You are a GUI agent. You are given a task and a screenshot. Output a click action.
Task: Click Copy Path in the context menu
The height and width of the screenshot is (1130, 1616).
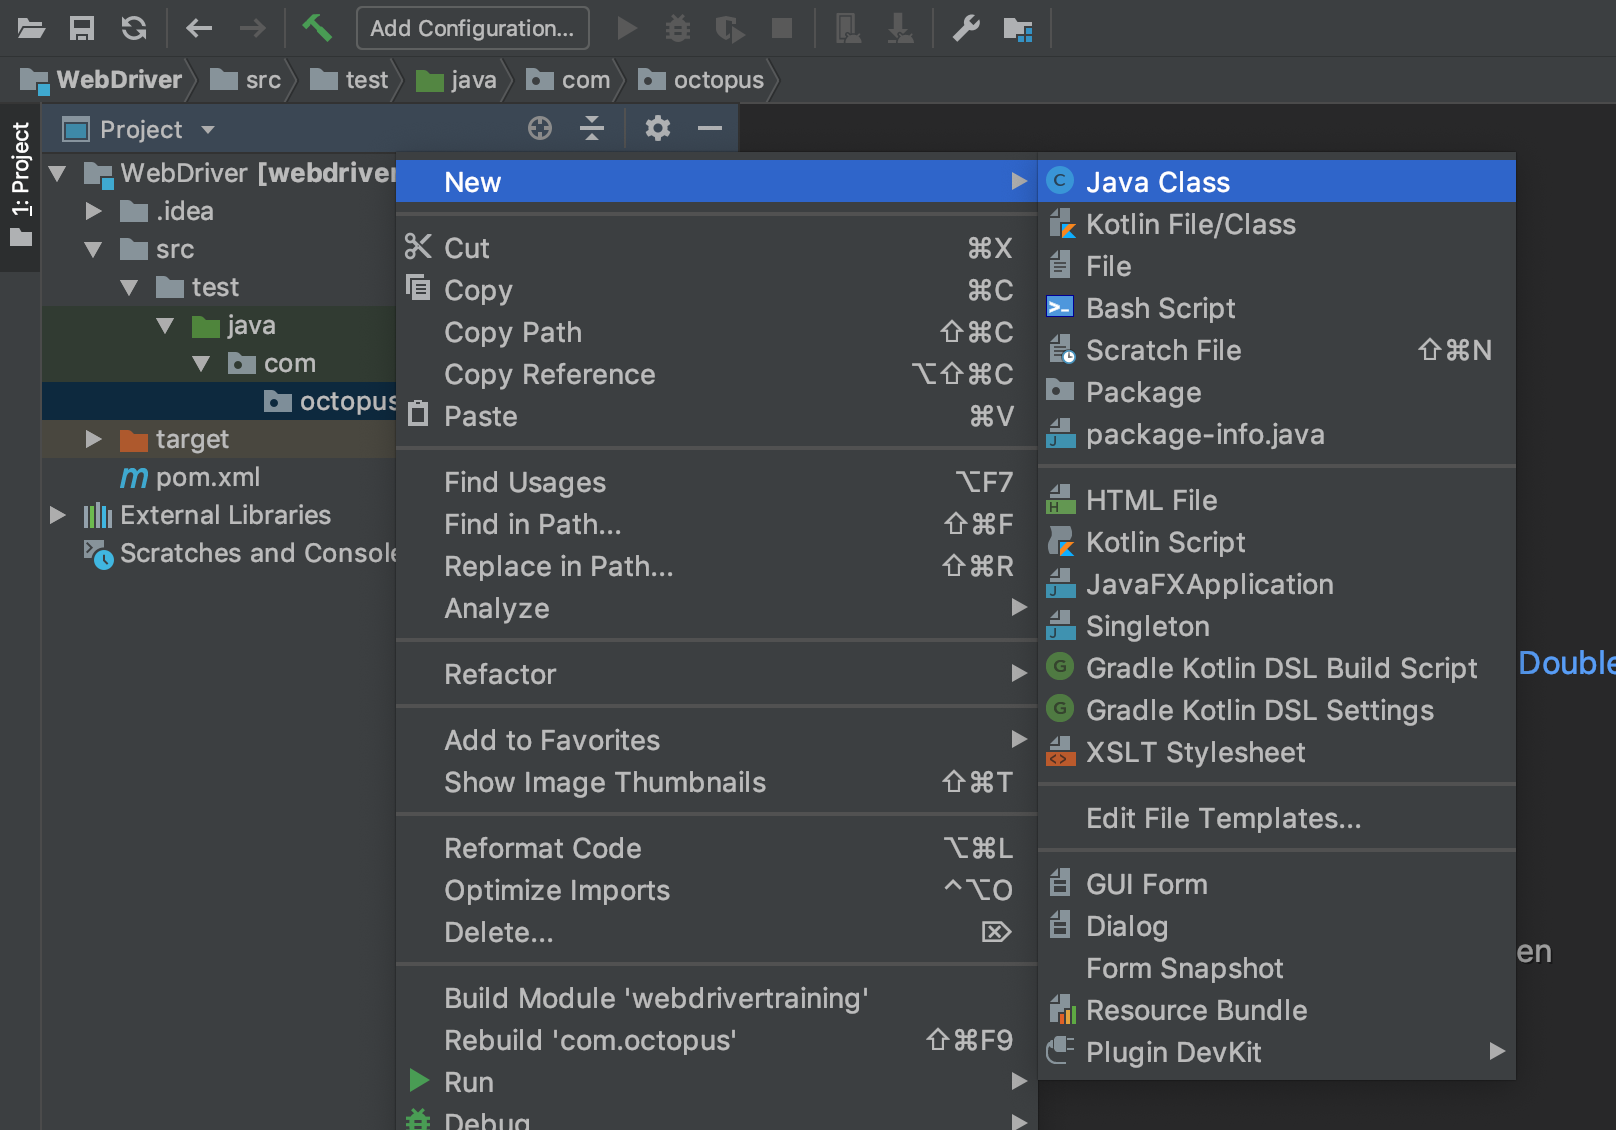point(512,332)
